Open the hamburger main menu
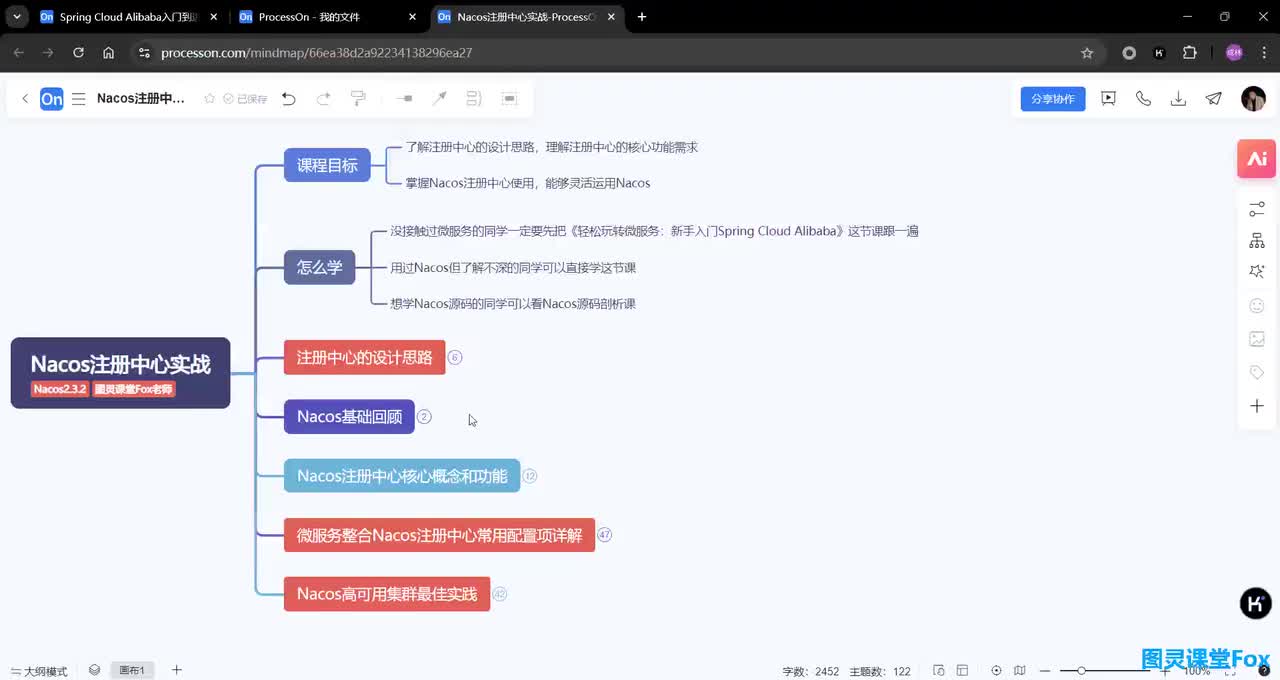Screen dimensions: 1280x680 tap(78, 99)
